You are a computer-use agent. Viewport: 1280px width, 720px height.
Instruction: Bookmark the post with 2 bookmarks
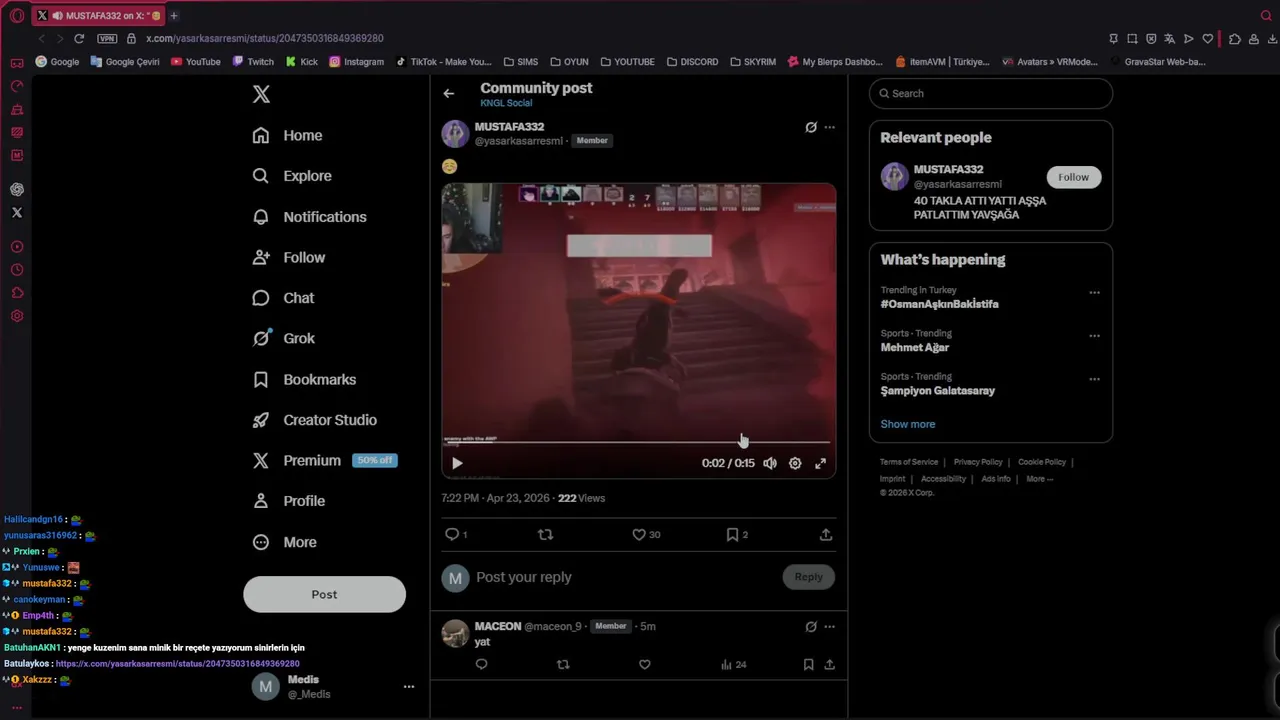point(737,534)
